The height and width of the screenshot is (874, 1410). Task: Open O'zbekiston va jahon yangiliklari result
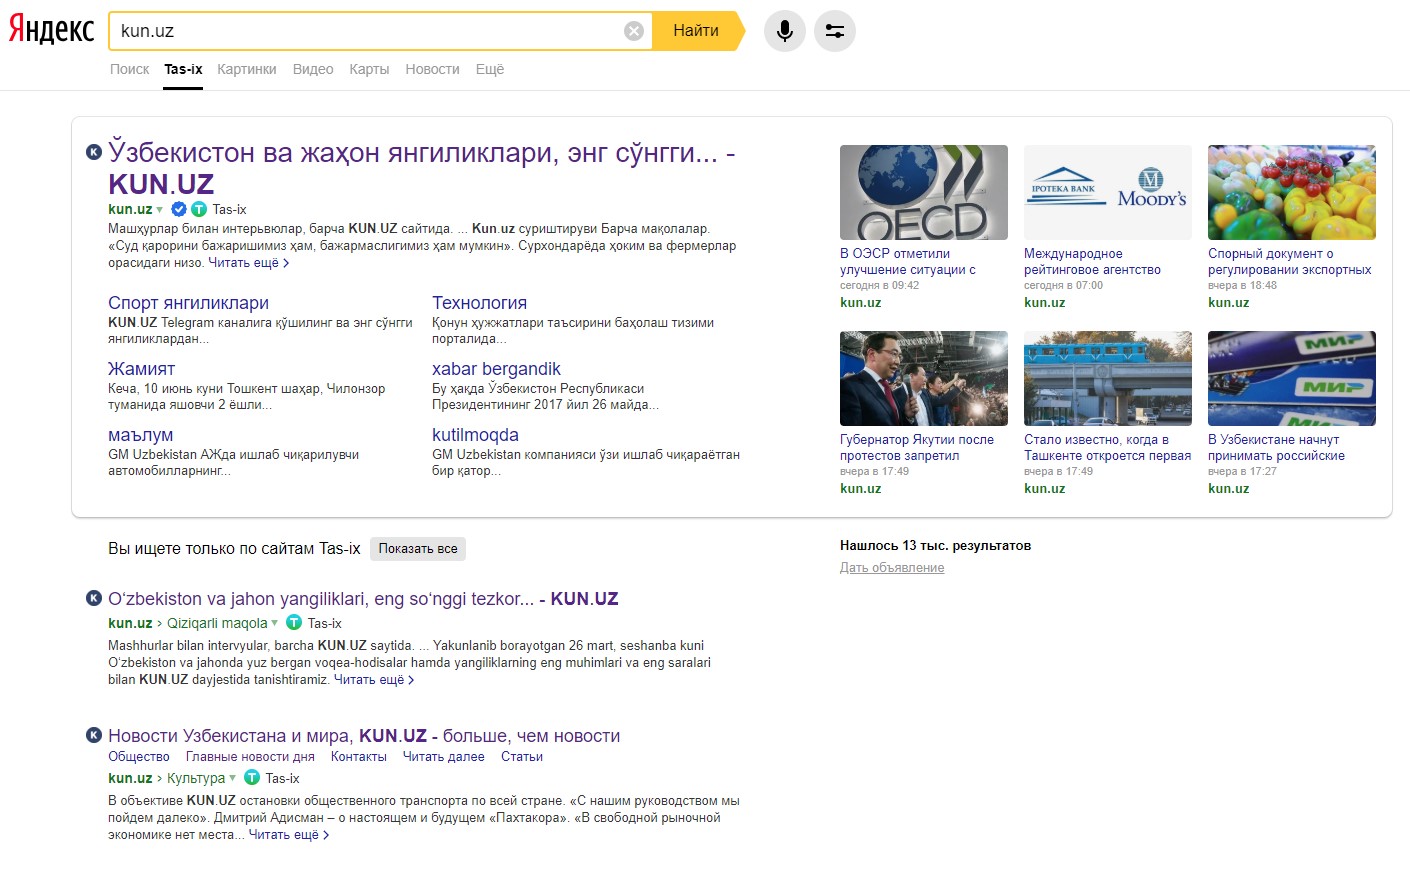tap(363, 599)
